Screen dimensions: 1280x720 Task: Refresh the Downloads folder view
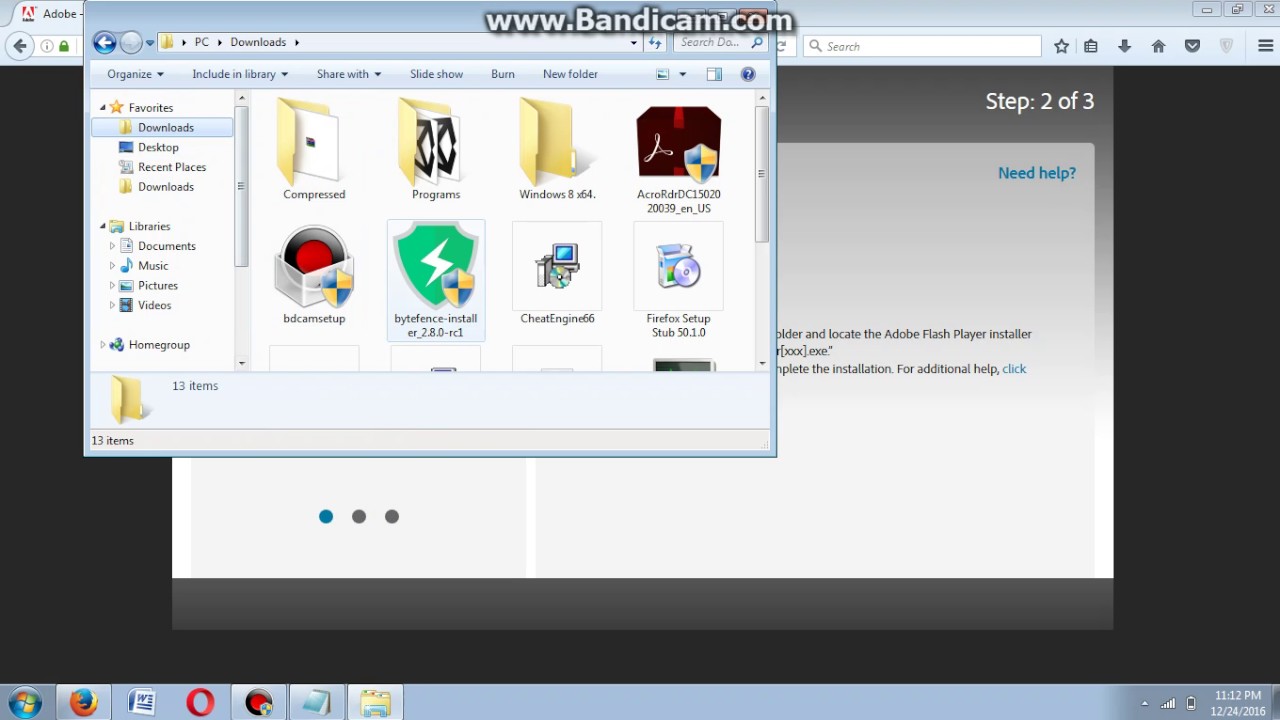click(655, 42)
